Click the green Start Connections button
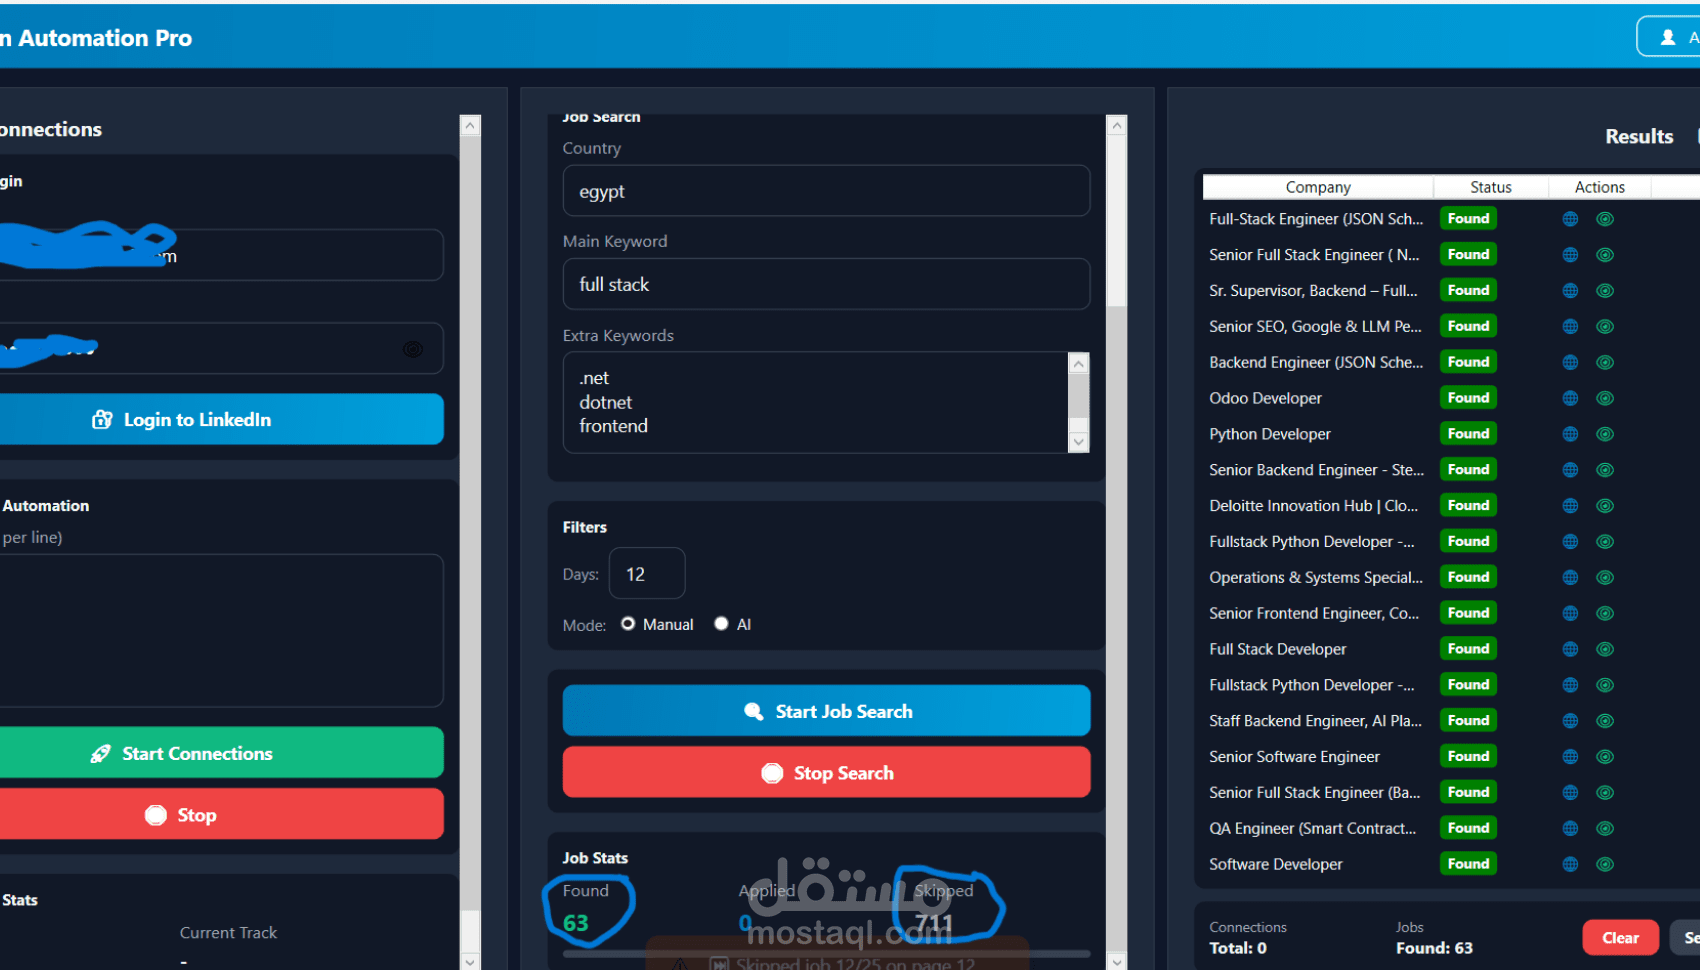 [x=221, y=753]
